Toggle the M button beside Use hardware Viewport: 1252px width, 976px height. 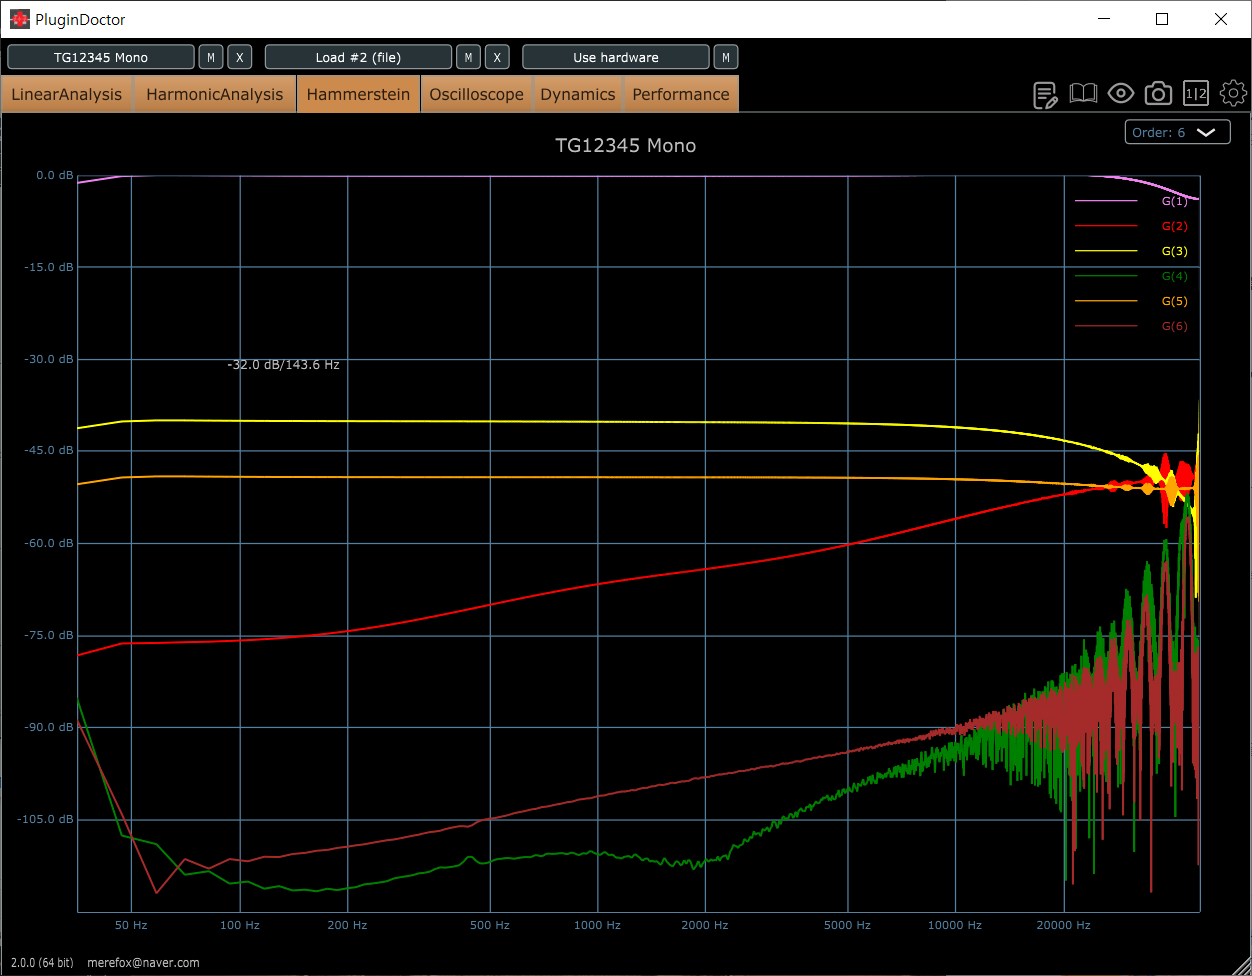726,57
